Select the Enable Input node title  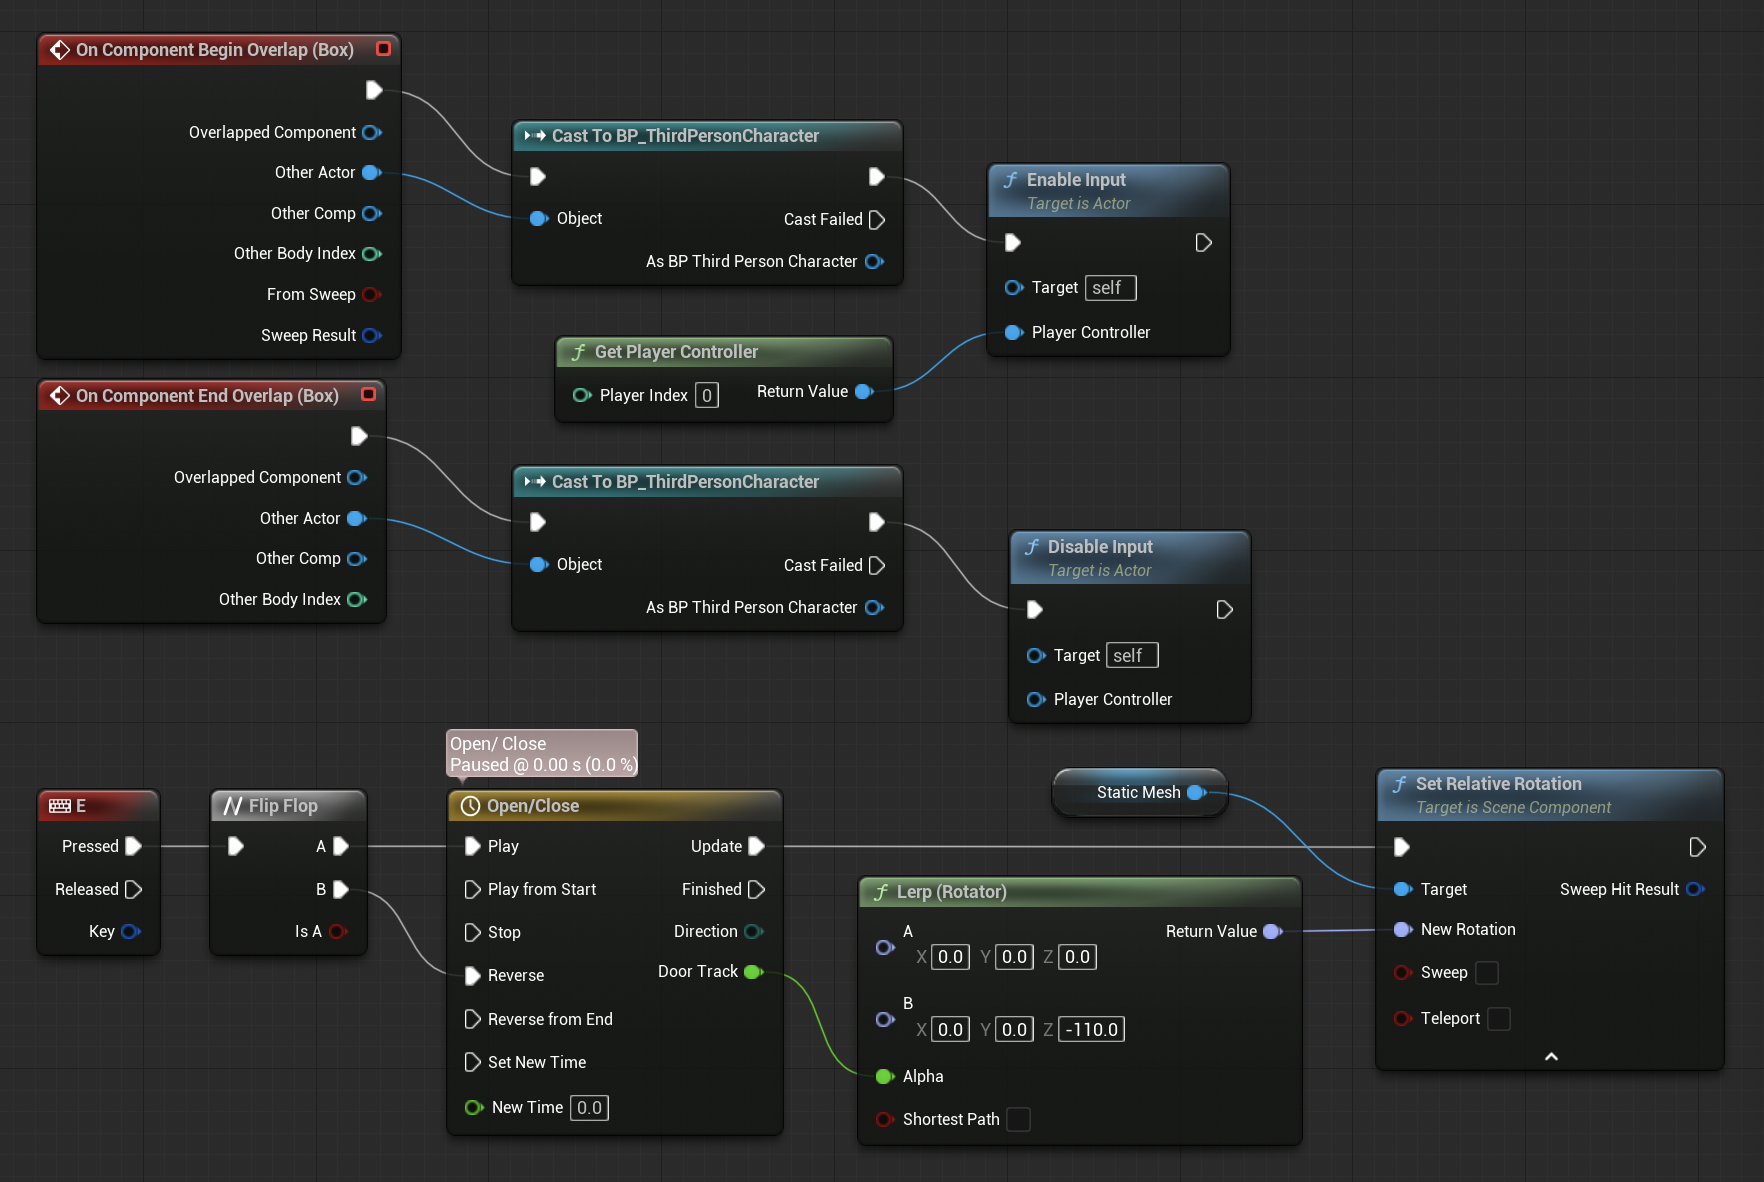[1076, 180]
